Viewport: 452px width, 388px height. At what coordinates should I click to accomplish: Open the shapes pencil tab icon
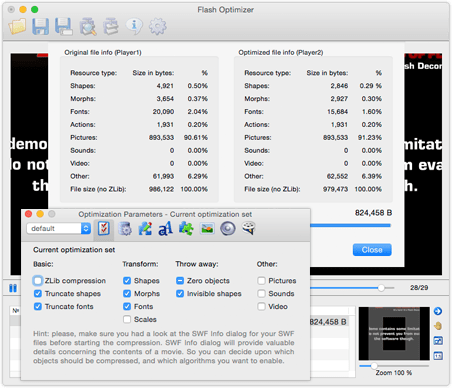coord(145,229)
